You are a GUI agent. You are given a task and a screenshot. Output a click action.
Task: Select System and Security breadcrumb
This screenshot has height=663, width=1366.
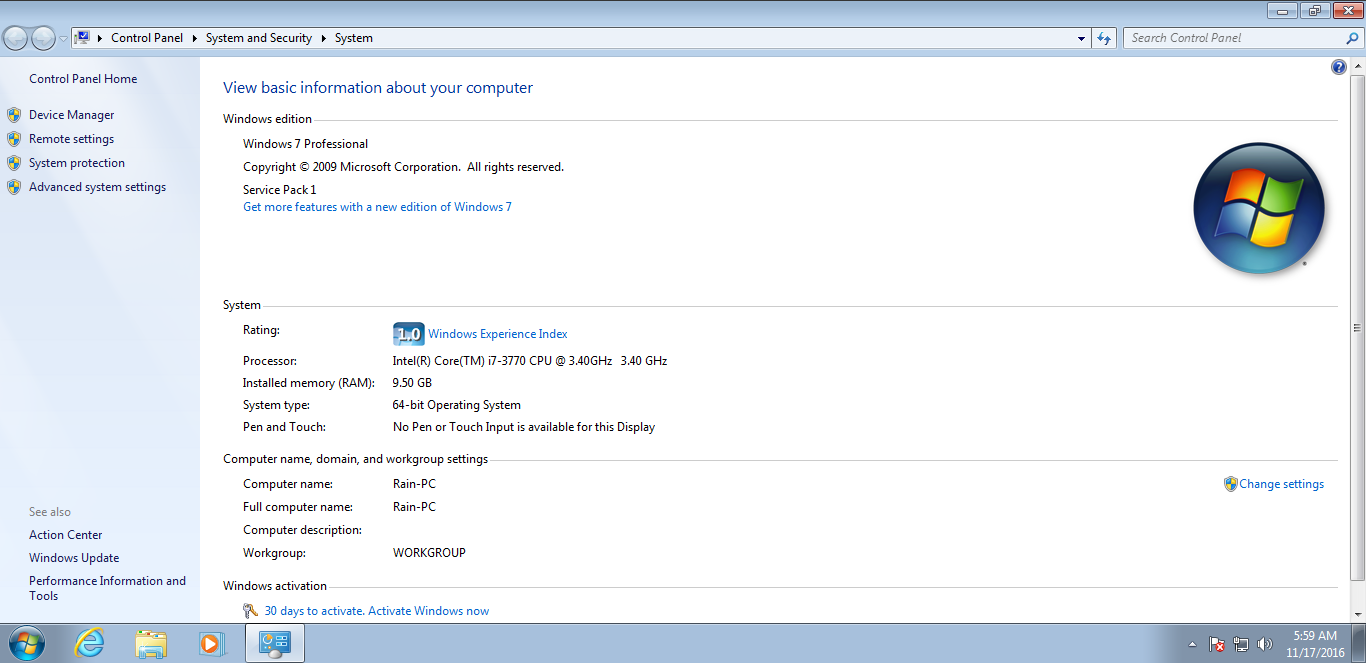tap(259, 38)
